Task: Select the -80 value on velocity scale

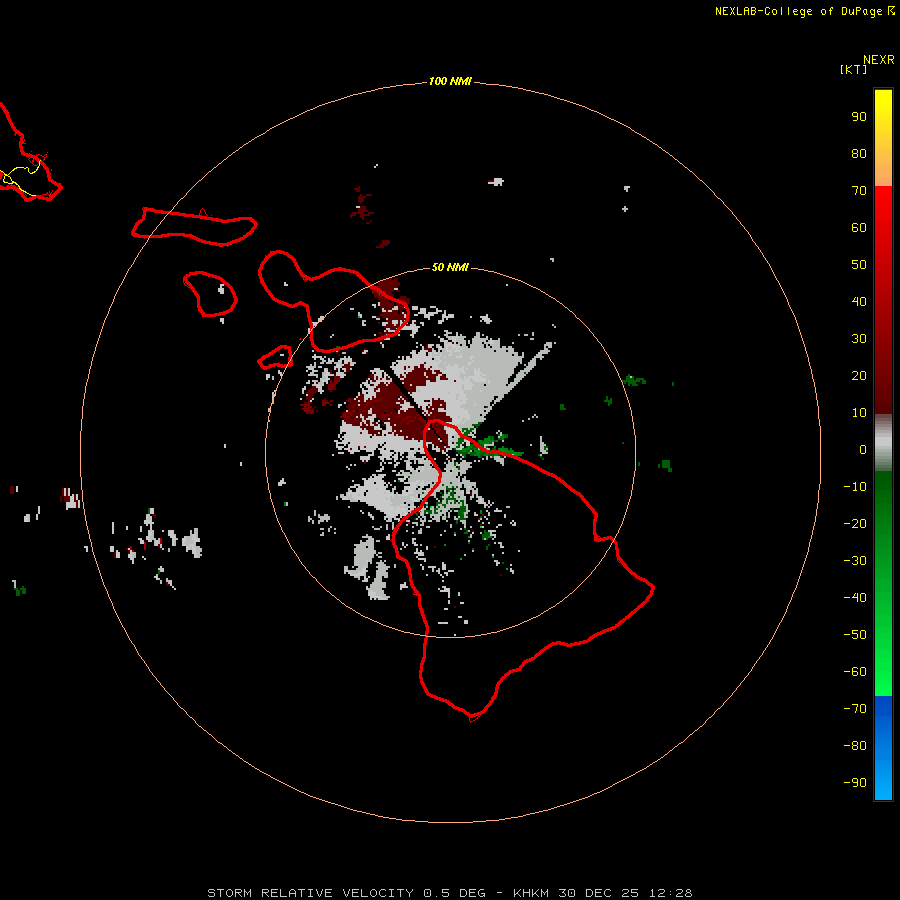Action: click(855, 746)
